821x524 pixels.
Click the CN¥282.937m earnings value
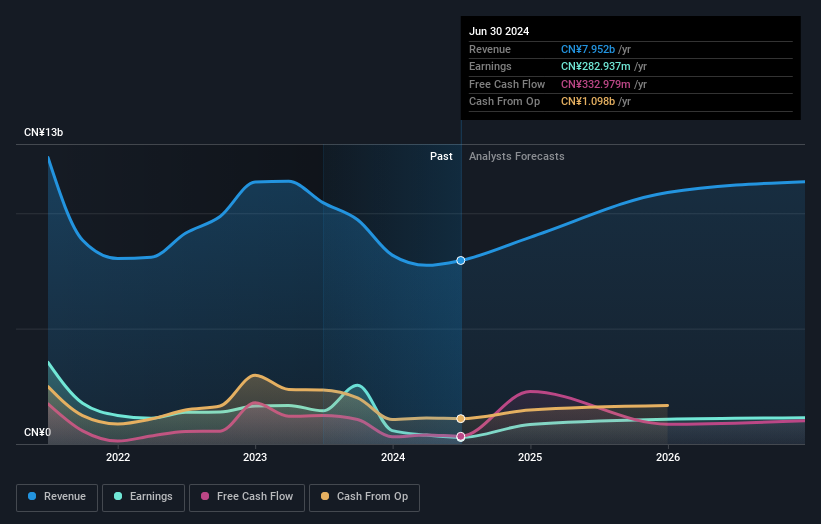pyautogui.click(x=596, y=66)
